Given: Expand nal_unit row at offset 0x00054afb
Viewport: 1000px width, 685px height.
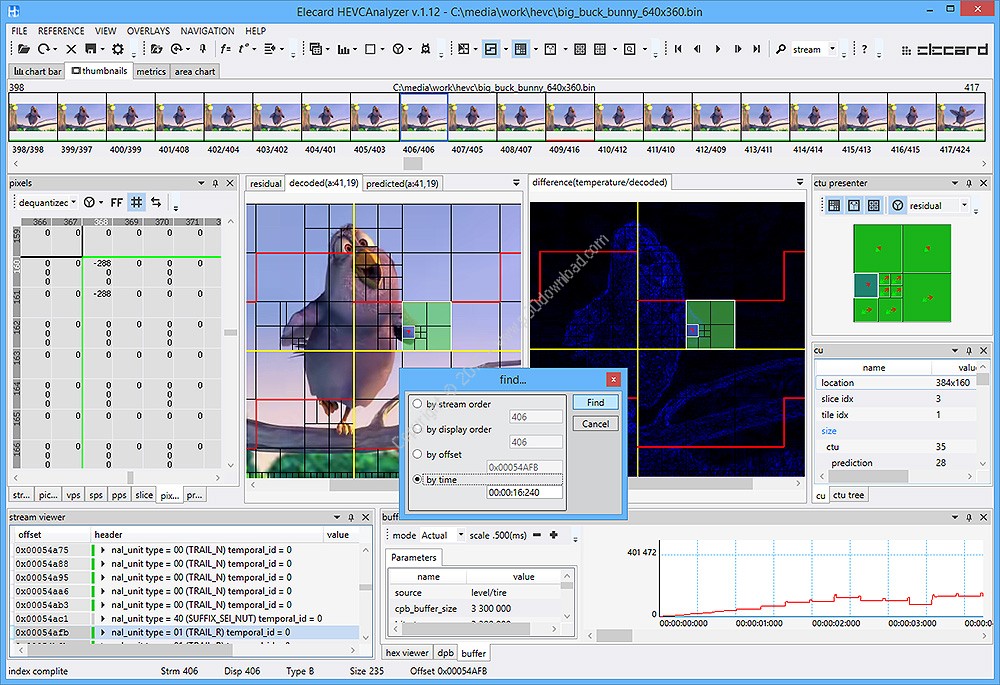Looking at the screenshot, I should pyautogui.click(x=103, y=632).
